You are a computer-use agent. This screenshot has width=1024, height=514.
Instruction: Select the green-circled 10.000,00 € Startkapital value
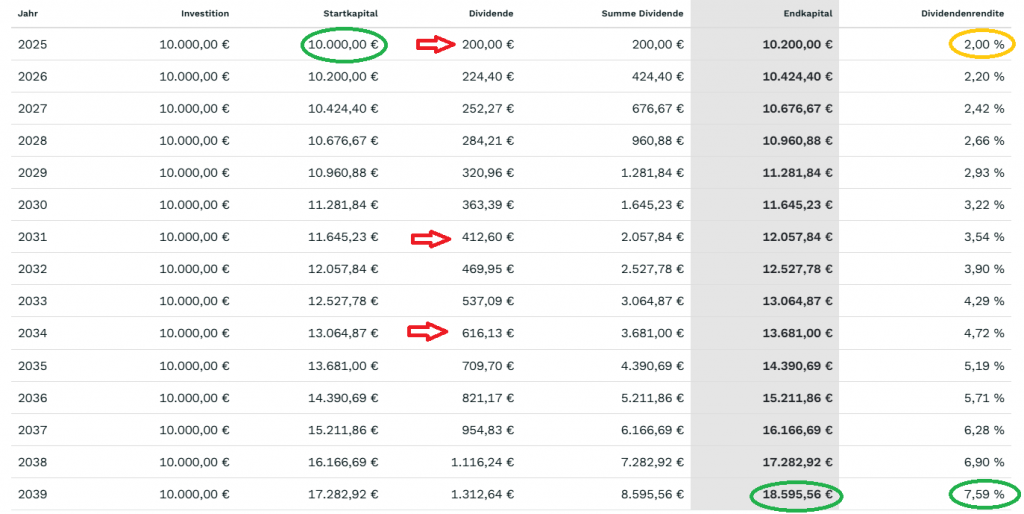[344, 44]
